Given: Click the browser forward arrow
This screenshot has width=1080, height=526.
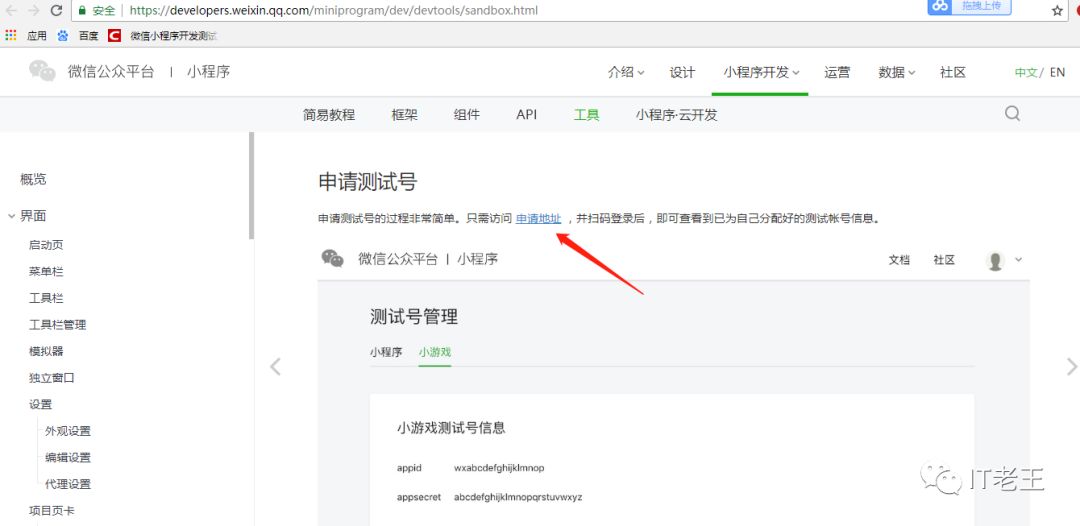Looking at the screenshot, I should click(x=34, y=10).
